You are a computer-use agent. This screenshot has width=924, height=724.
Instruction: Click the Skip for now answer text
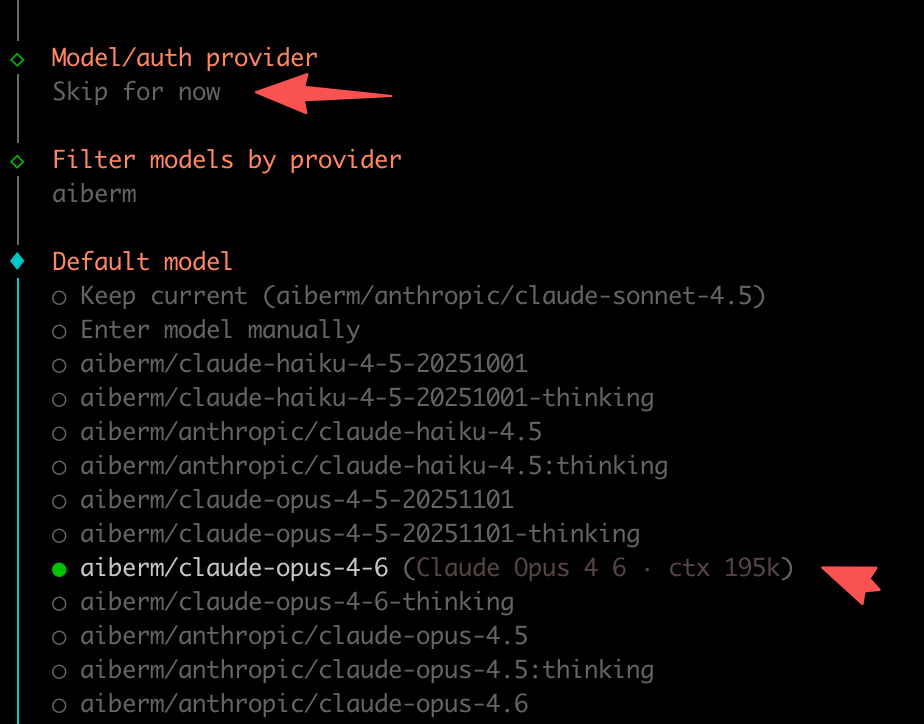[x=136, y=93]
